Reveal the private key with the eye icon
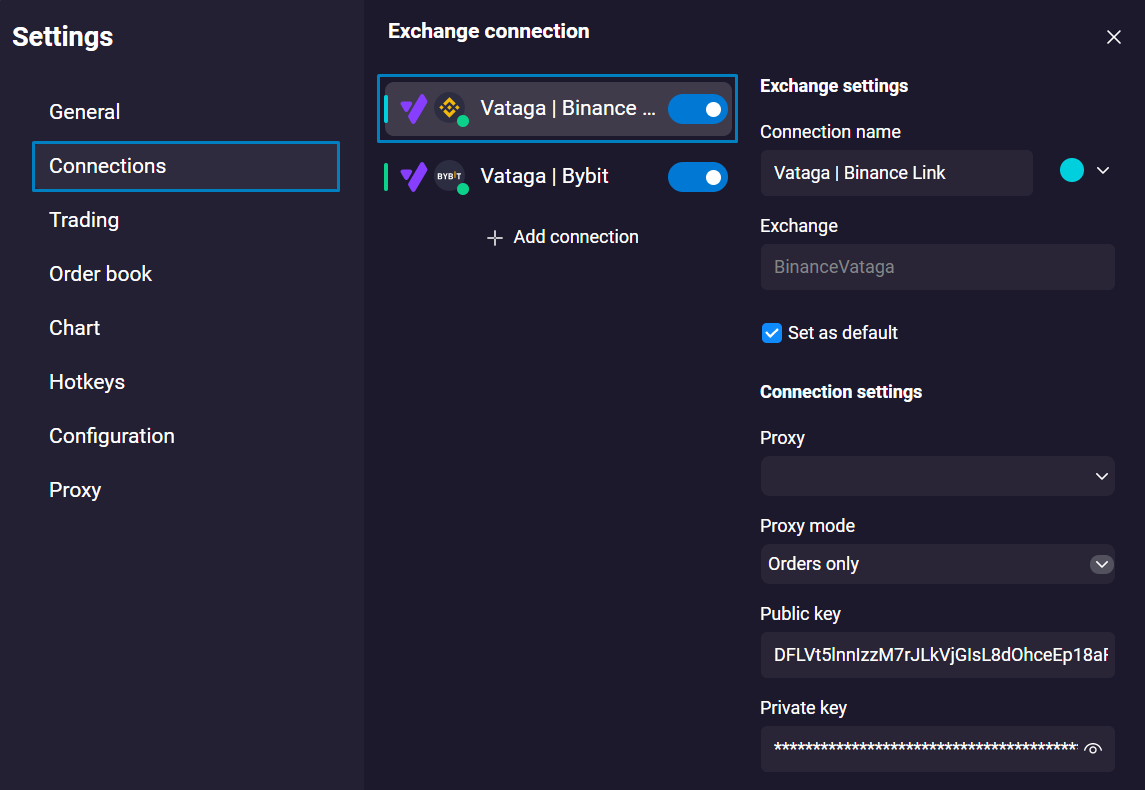The width and height of the screenshot is (1145, 790). tap(1092, 748)
